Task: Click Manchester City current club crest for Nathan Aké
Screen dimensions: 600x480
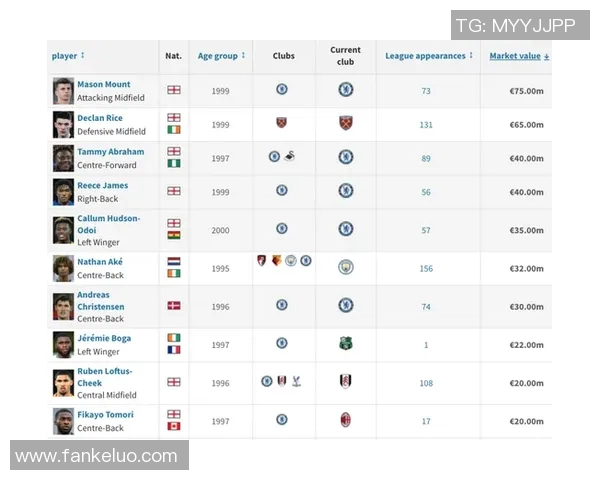Action: [345, 267]
